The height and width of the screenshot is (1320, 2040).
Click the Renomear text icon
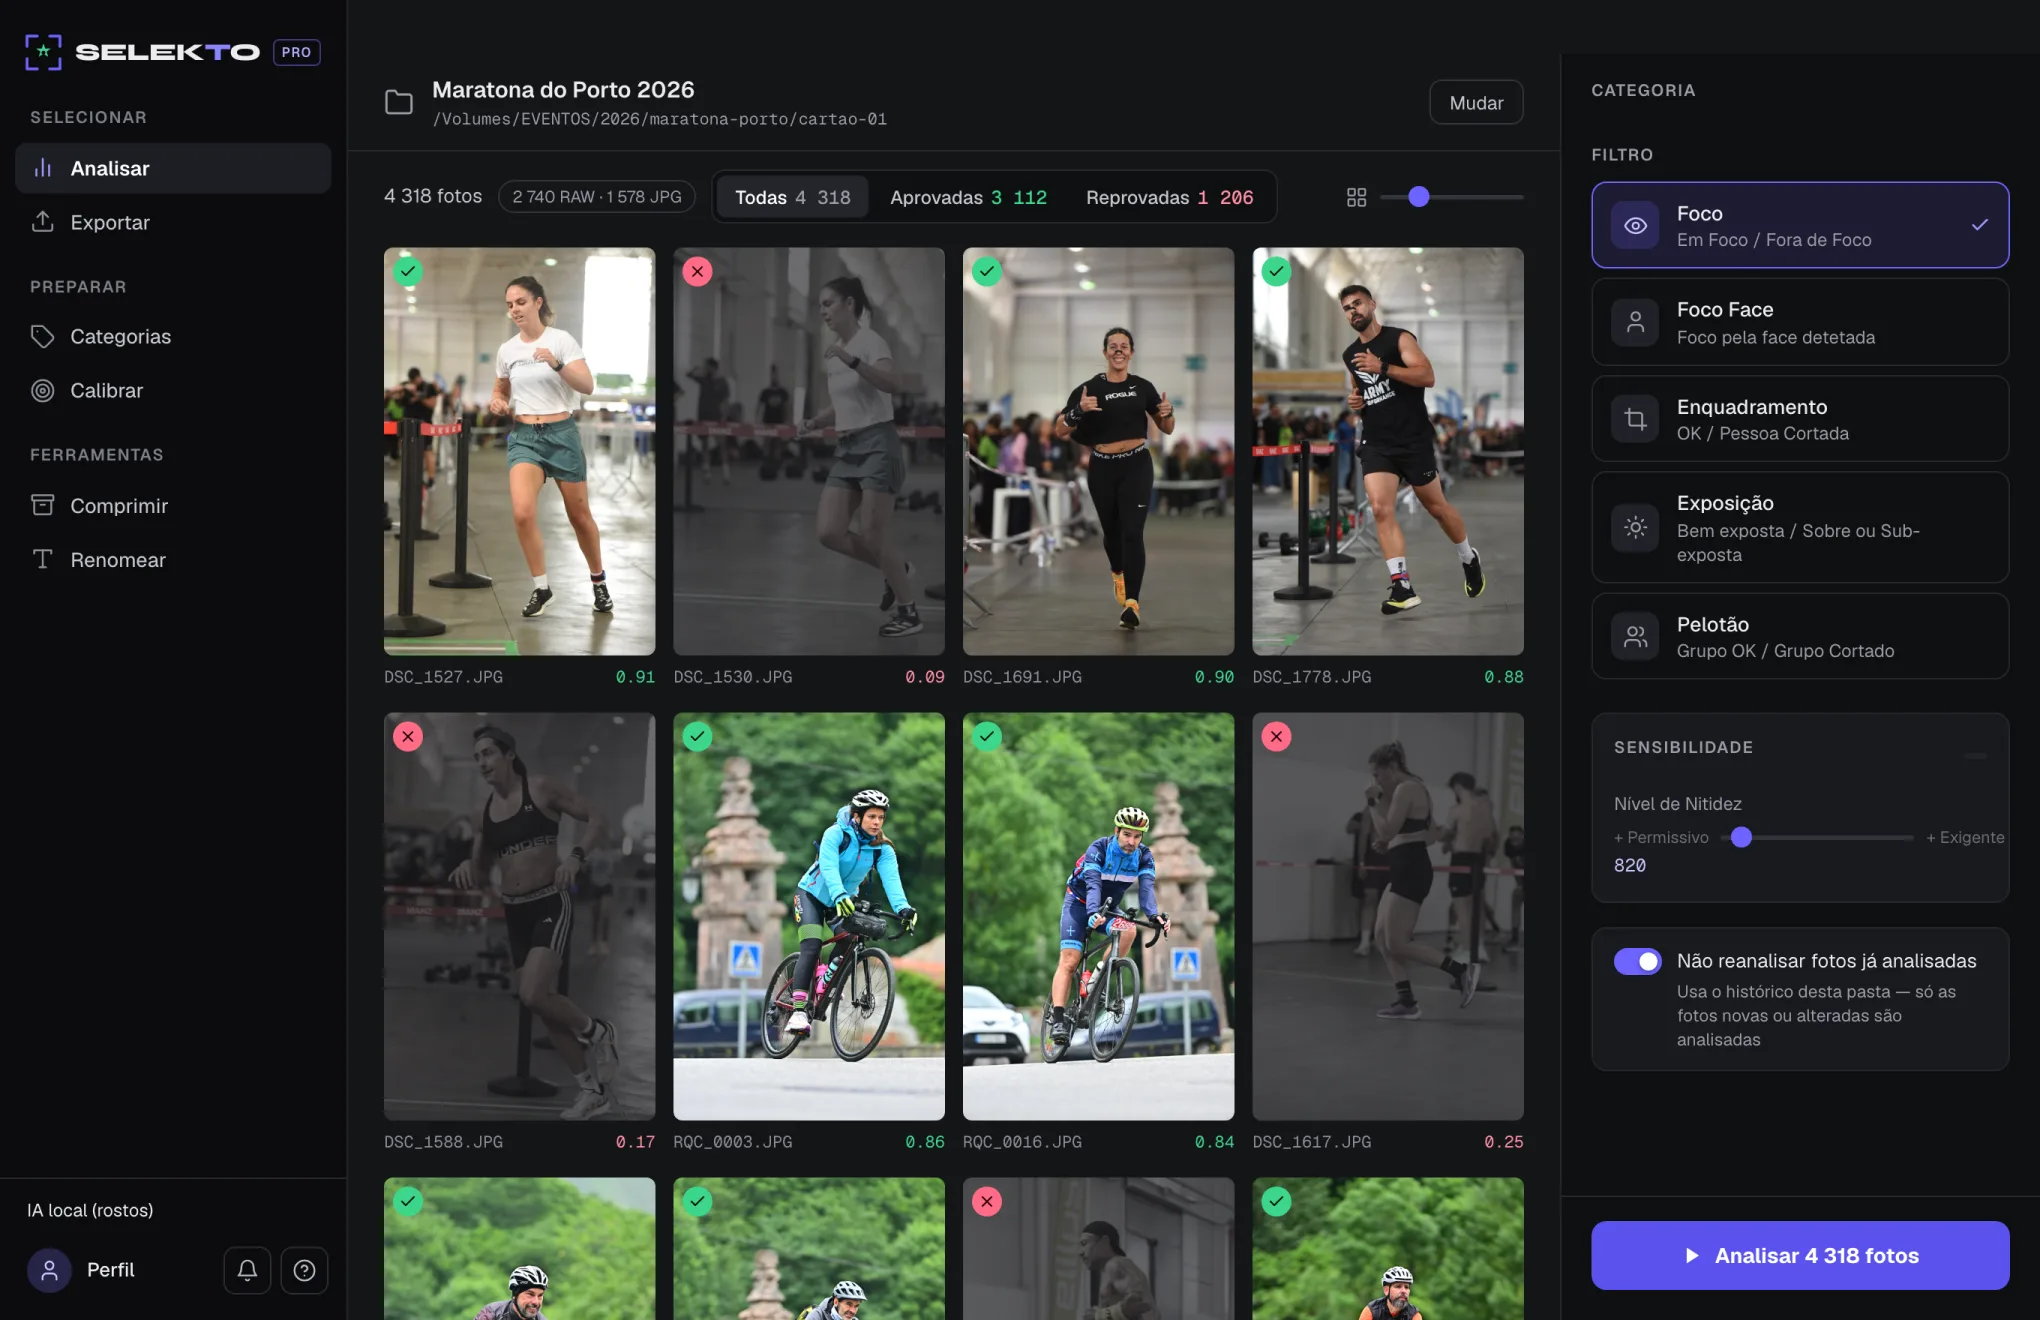(42, 559)
